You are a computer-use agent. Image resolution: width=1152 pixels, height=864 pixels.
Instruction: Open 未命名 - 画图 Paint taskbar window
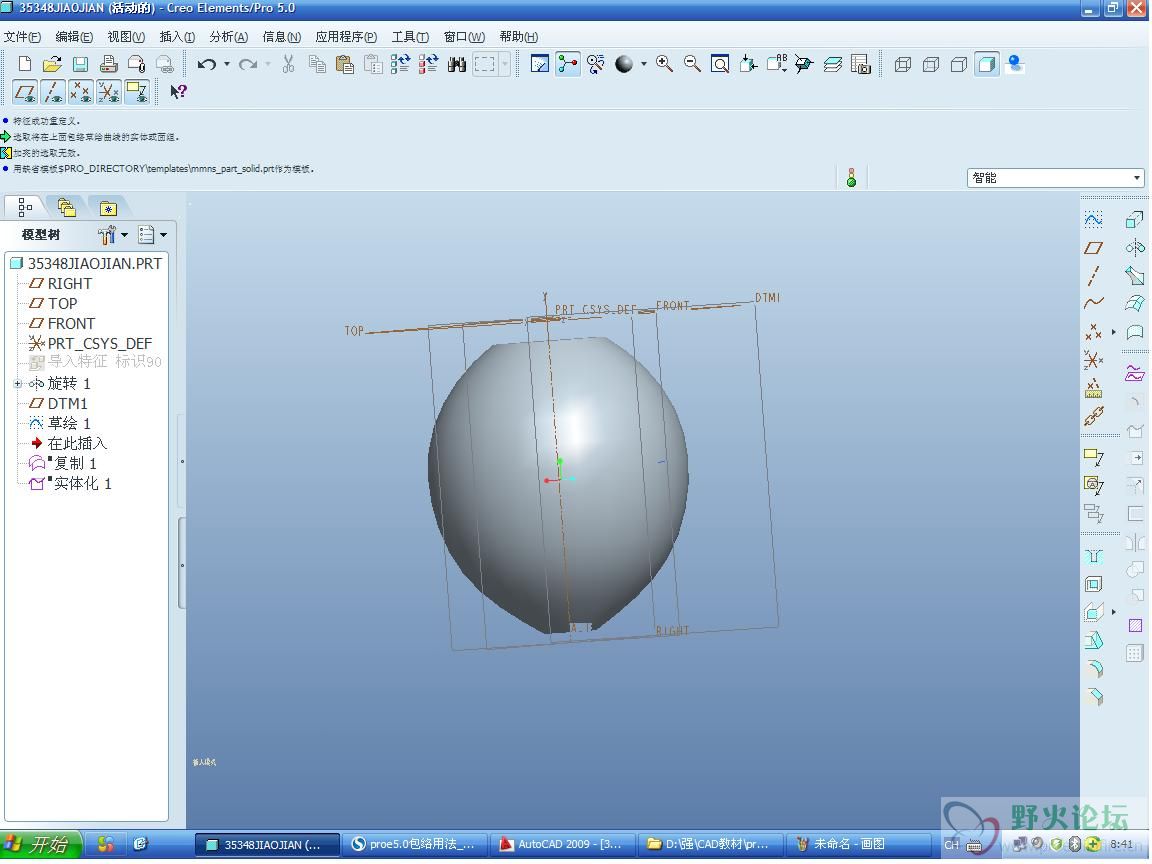coord(857,844)
